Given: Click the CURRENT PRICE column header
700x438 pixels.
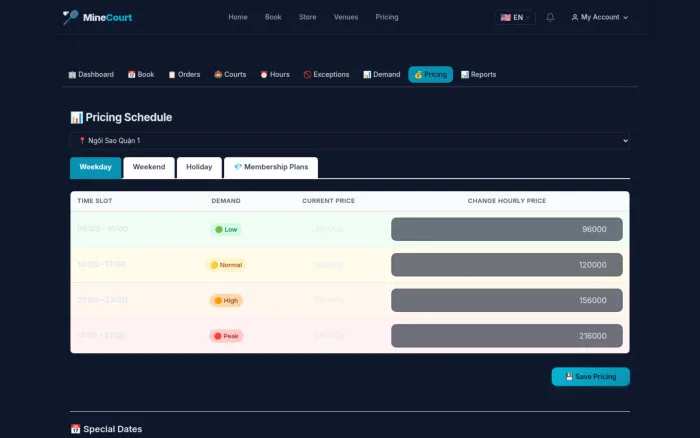Looking at the screenshot, I should (329, 201).
